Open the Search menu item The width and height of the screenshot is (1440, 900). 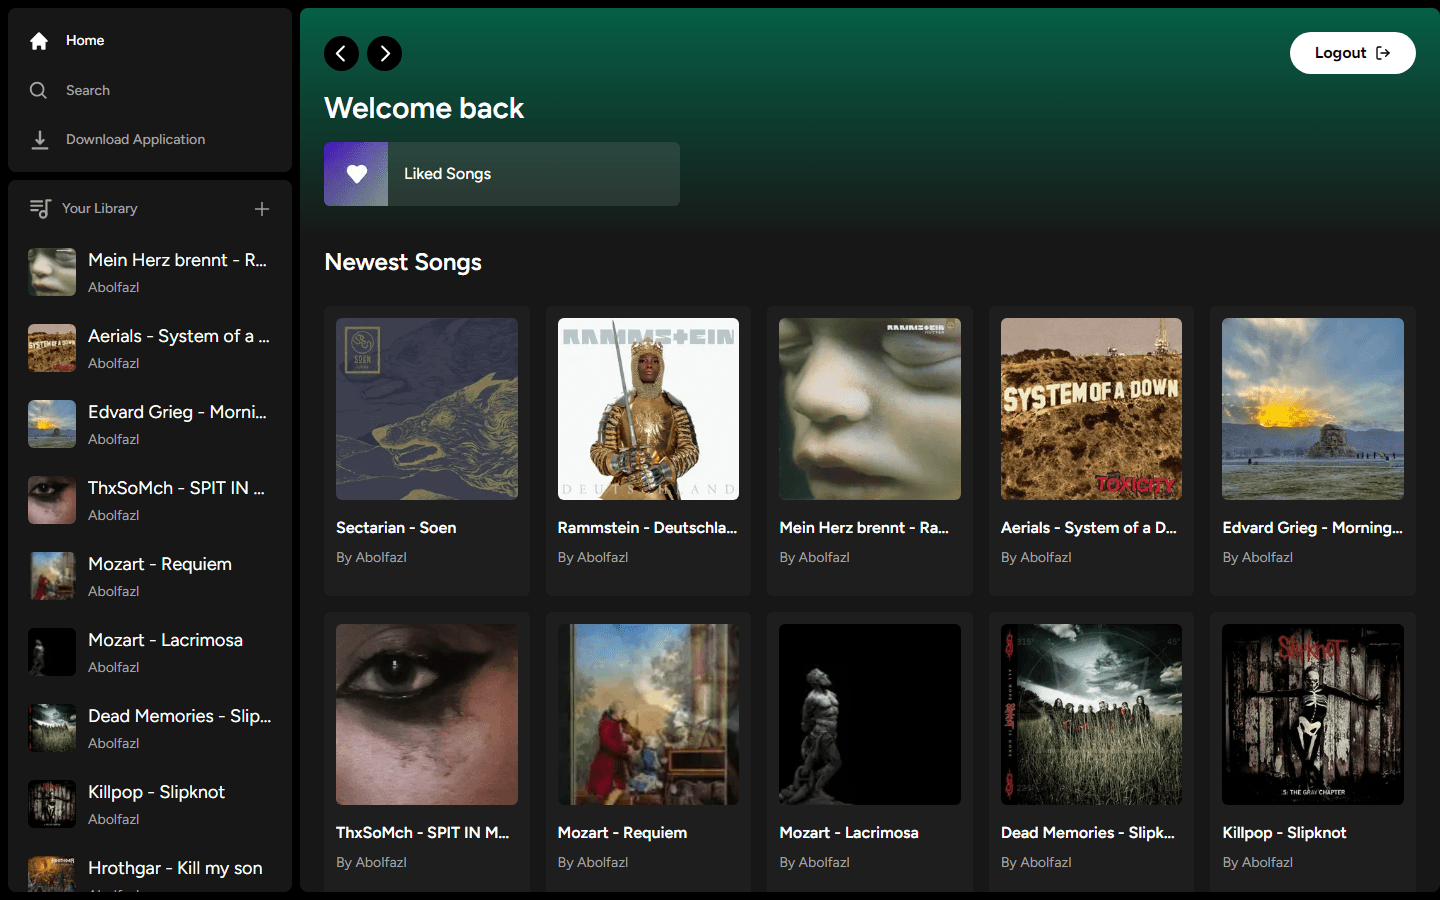[x=150, y=90]
